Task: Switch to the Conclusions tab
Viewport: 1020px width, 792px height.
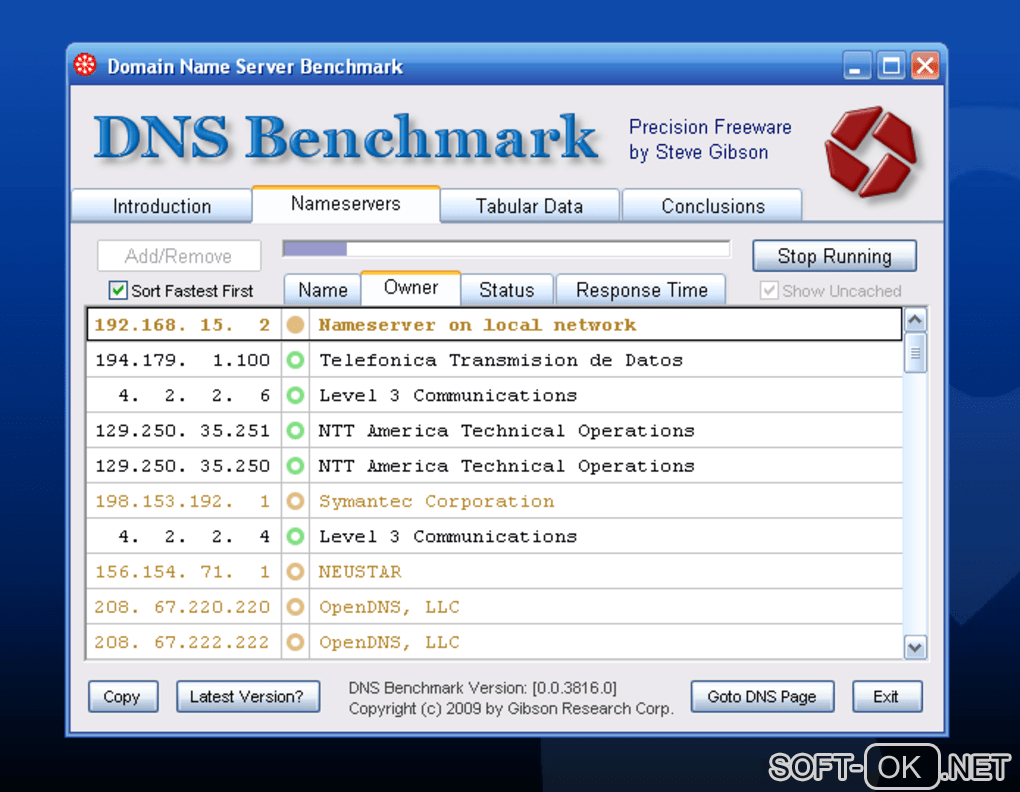Action: pos(712,206)
